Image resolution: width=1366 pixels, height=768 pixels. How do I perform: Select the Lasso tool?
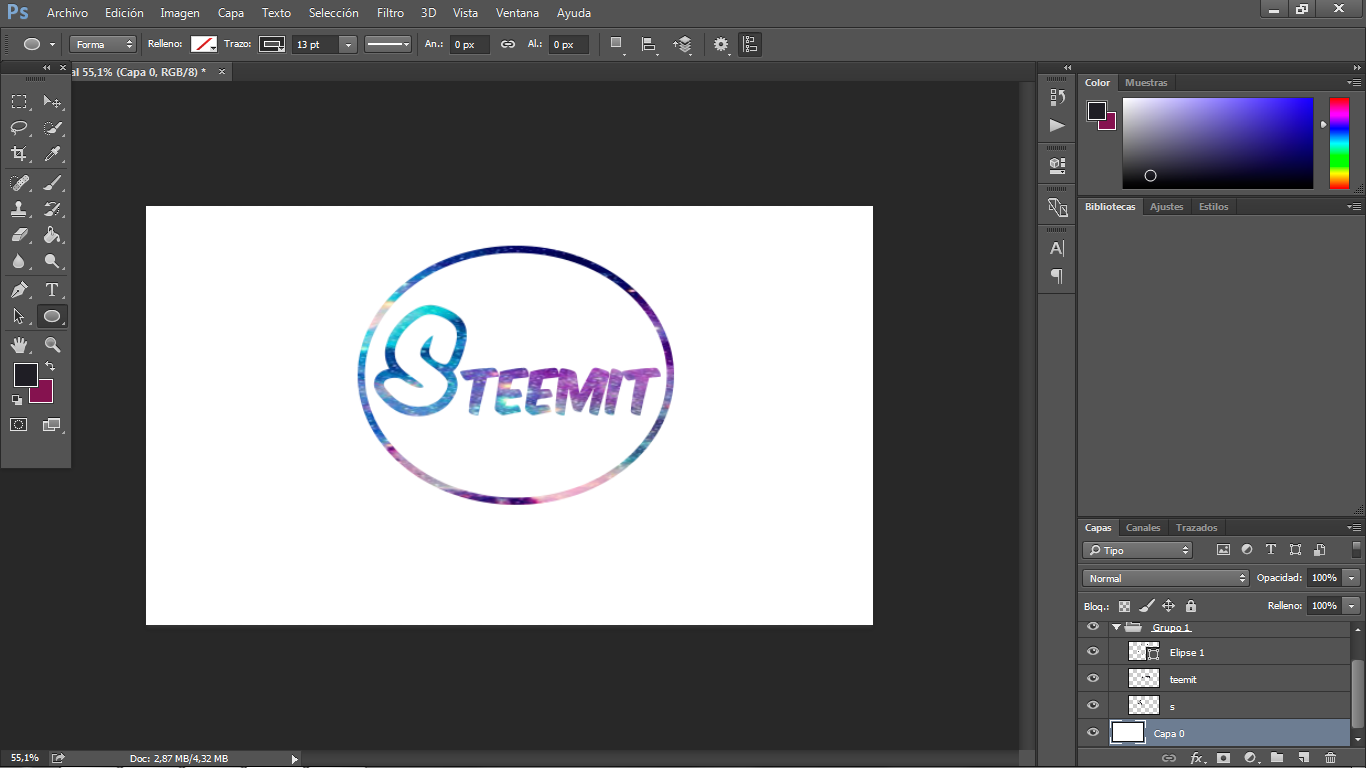point(19,127)
